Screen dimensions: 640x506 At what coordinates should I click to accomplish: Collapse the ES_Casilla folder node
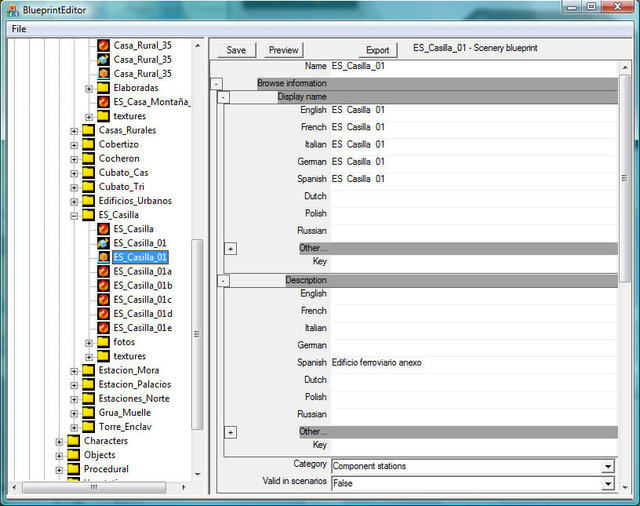[74, 215]
